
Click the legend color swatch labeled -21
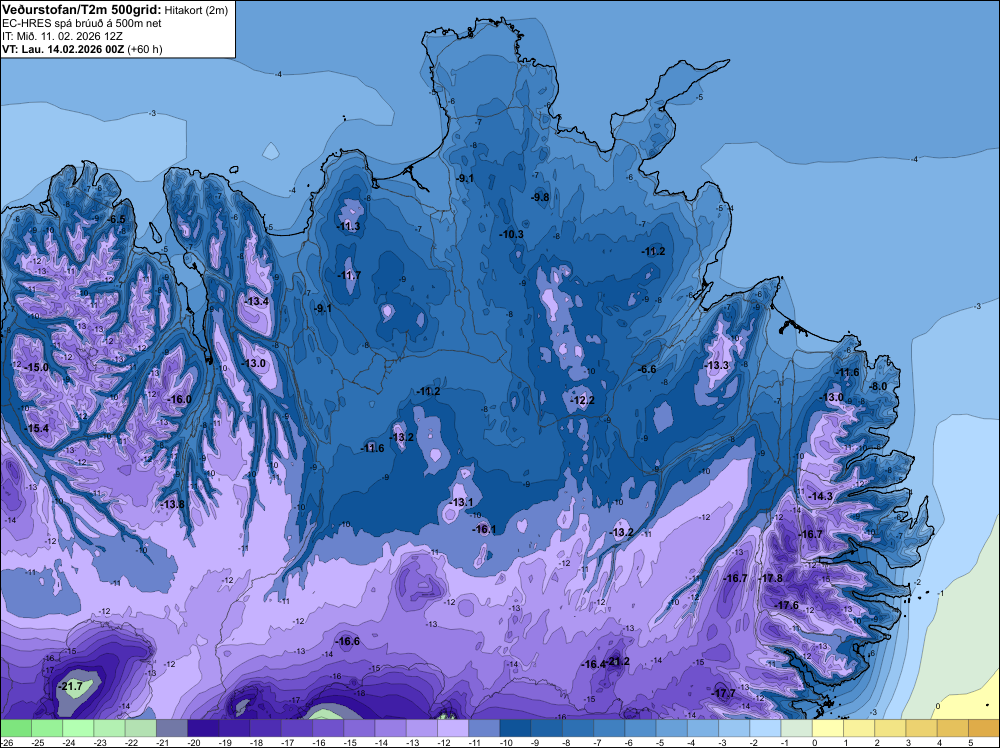(172, 728)
